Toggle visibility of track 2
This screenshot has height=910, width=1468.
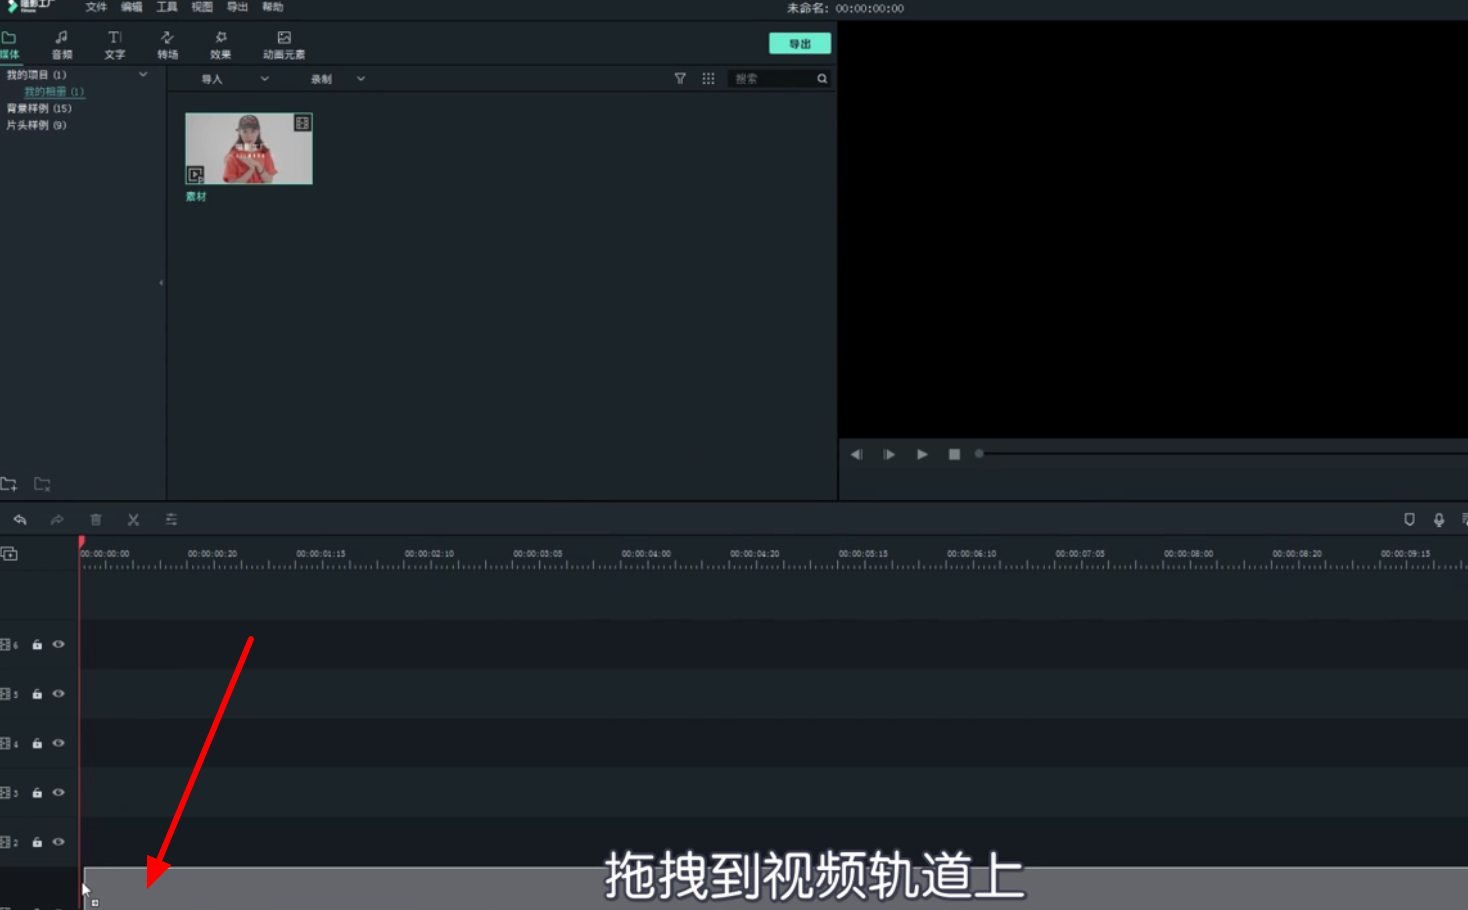(x=58, y=841)
